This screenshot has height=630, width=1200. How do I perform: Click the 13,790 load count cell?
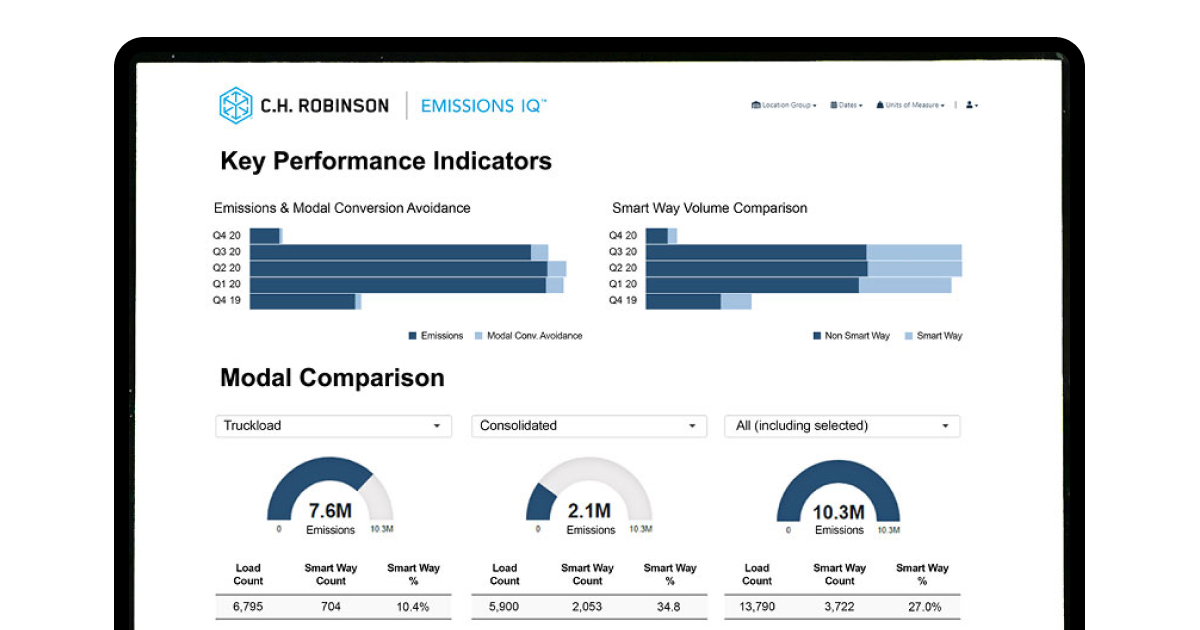757,607
